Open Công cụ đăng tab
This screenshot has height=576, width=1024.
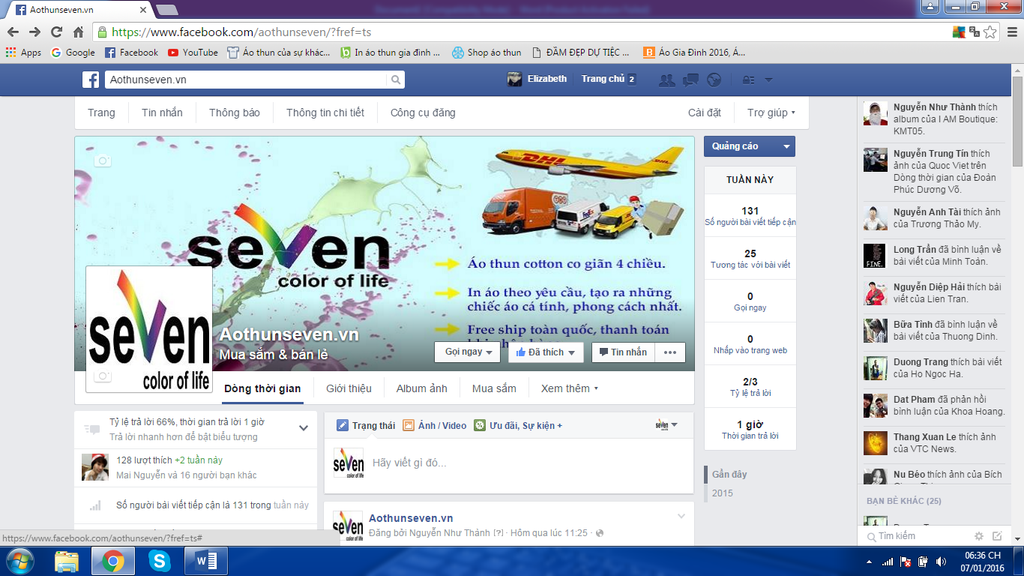point(423,112)
